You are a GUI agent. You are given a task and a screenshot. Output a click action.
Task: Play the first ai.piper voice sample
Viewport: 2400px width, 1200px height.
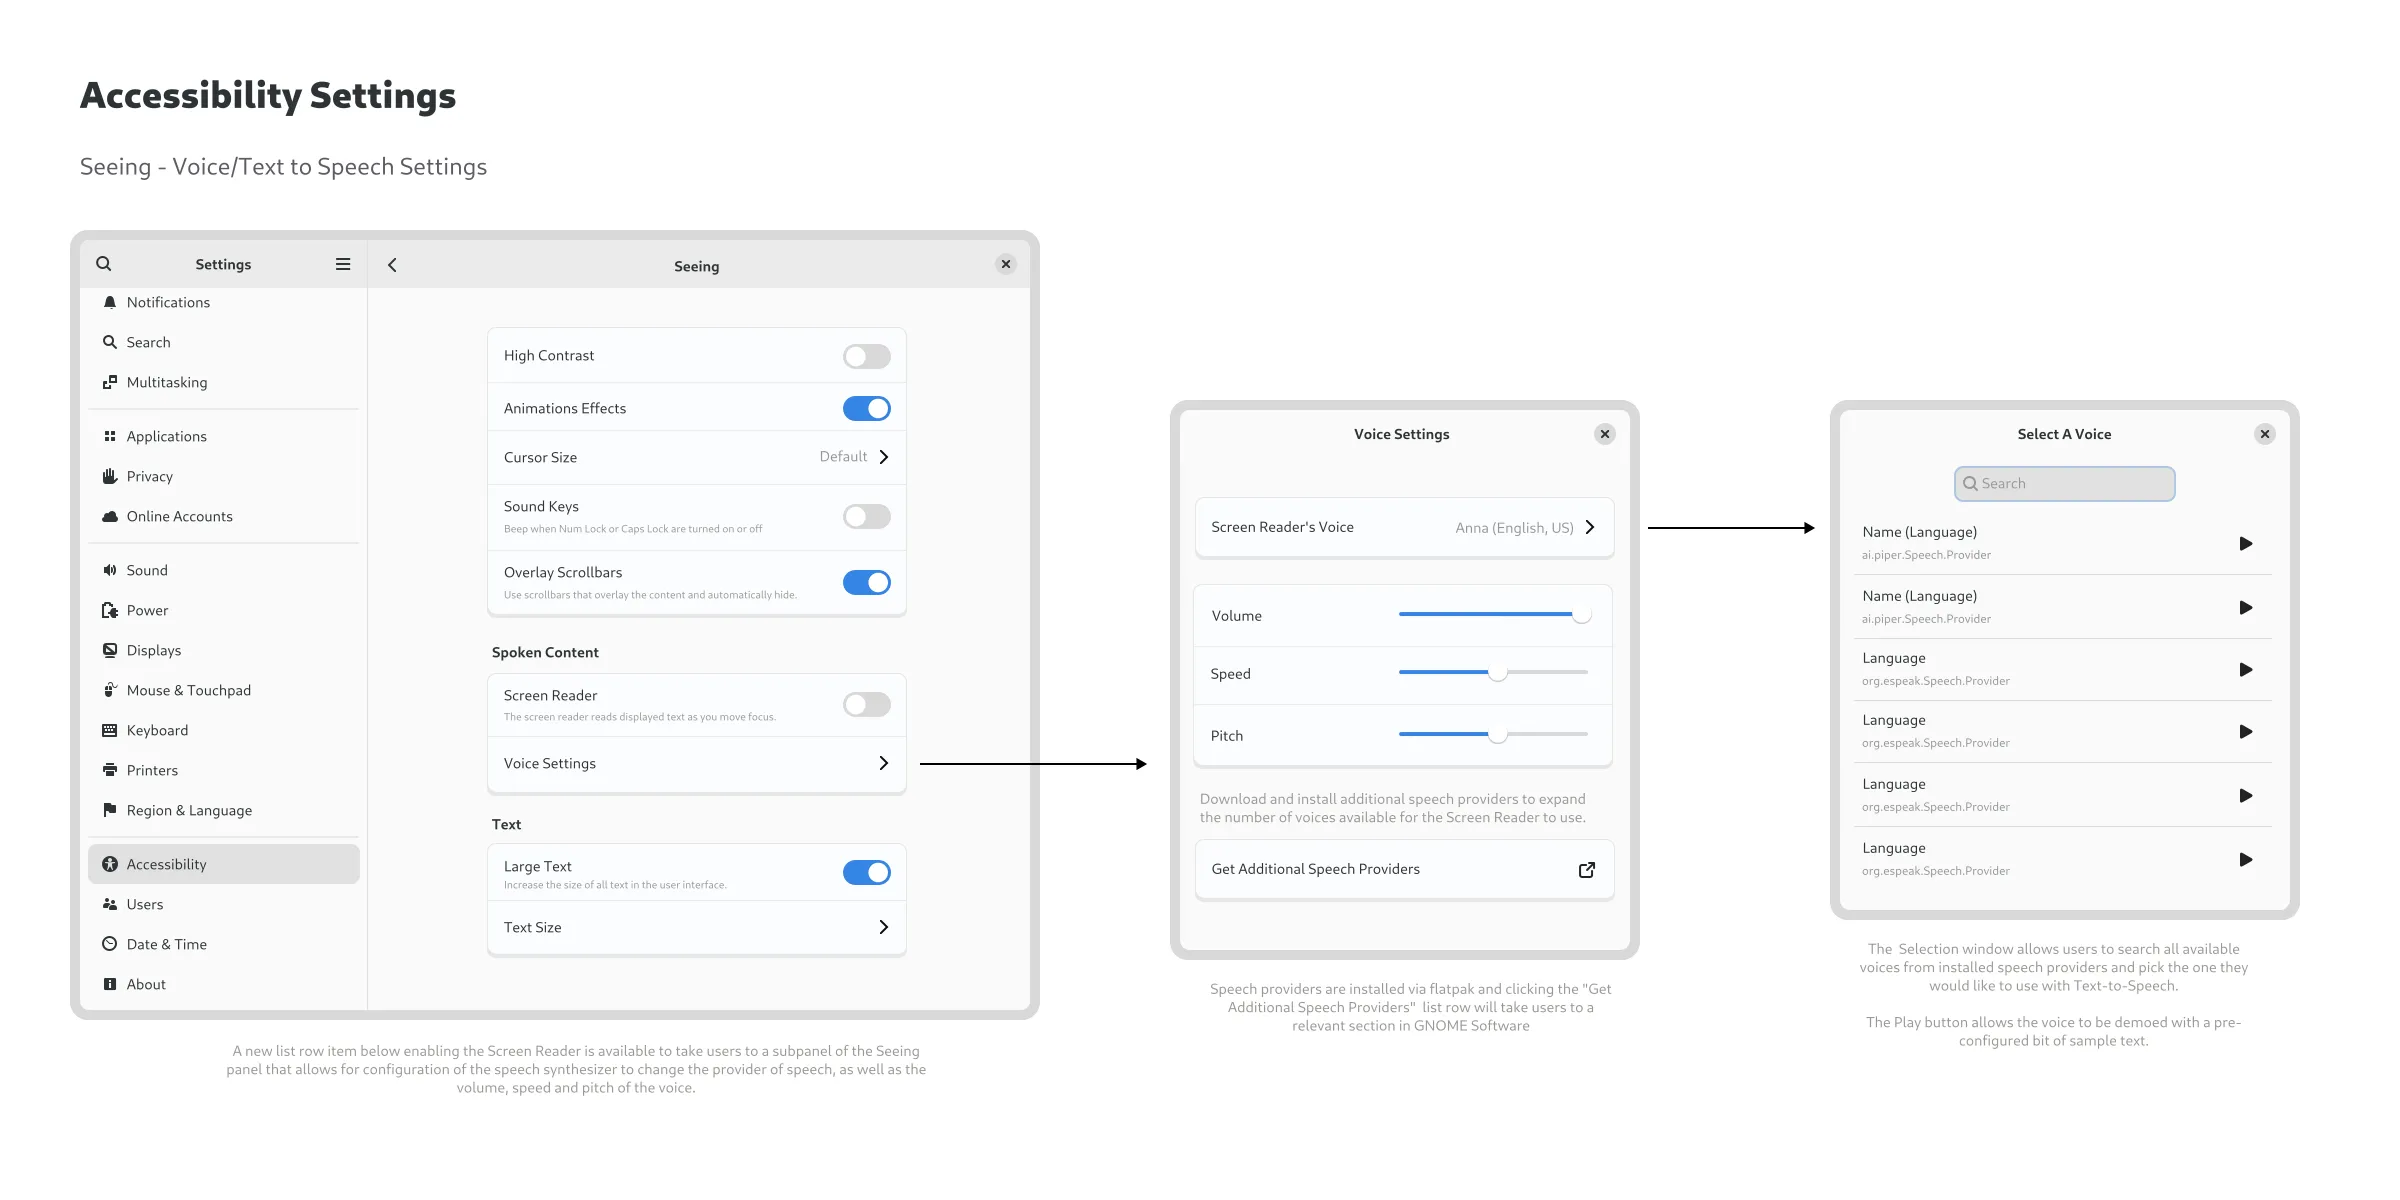[x=2245, y=544]
